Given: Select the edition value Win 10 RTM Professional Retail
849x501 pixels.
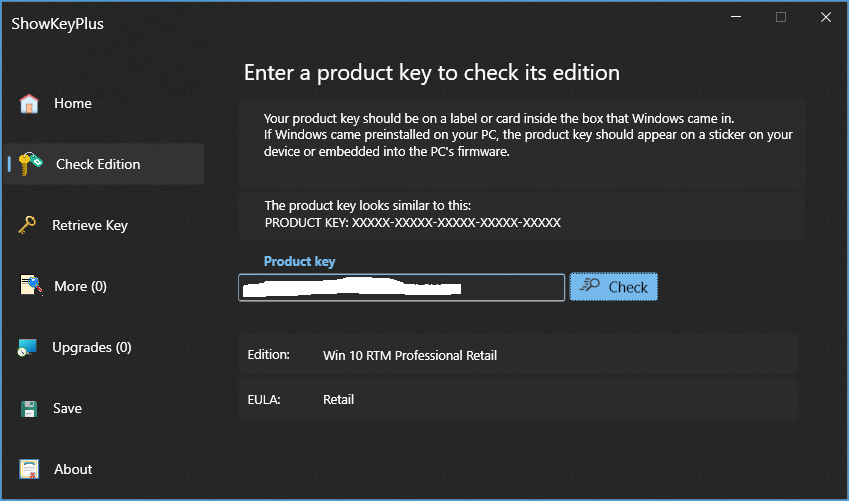Looking at the screenshot, I should [x=410, y=355].
